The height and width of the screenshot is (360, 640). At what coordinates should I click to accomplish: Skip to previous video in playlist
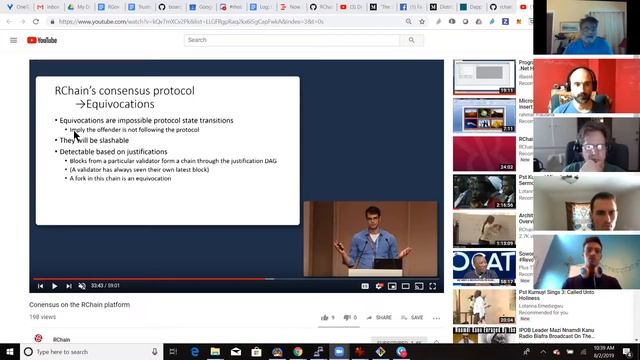pyautogui.click(x=40, y=286)
